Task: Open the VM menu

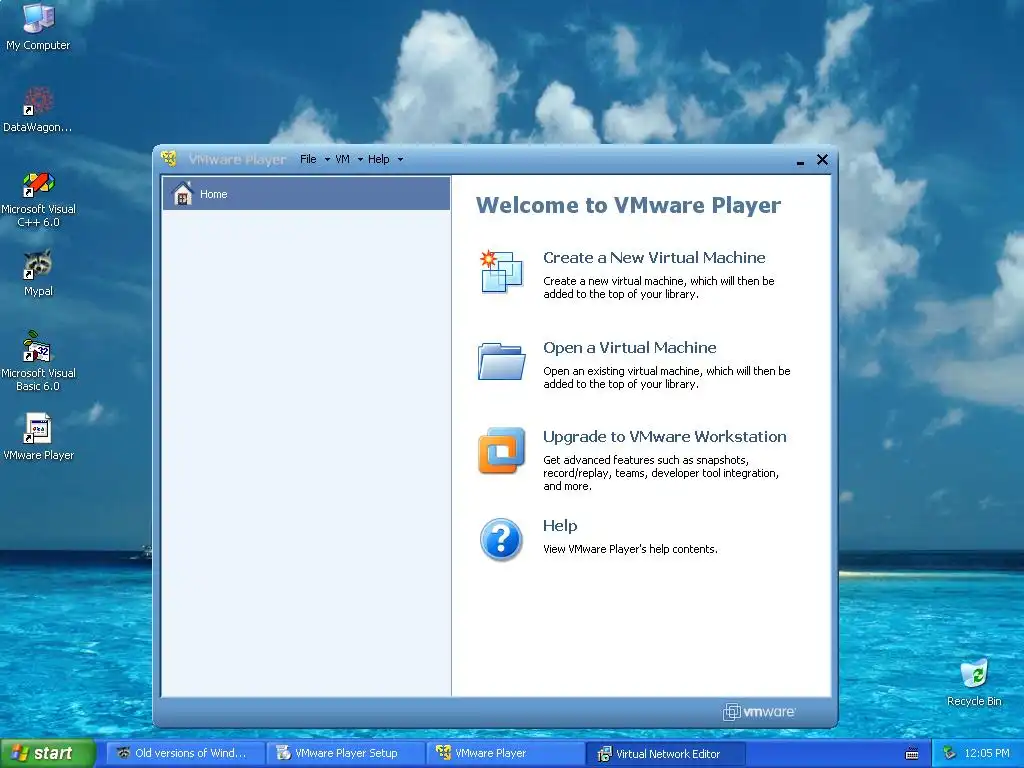Action: [342, 159]
